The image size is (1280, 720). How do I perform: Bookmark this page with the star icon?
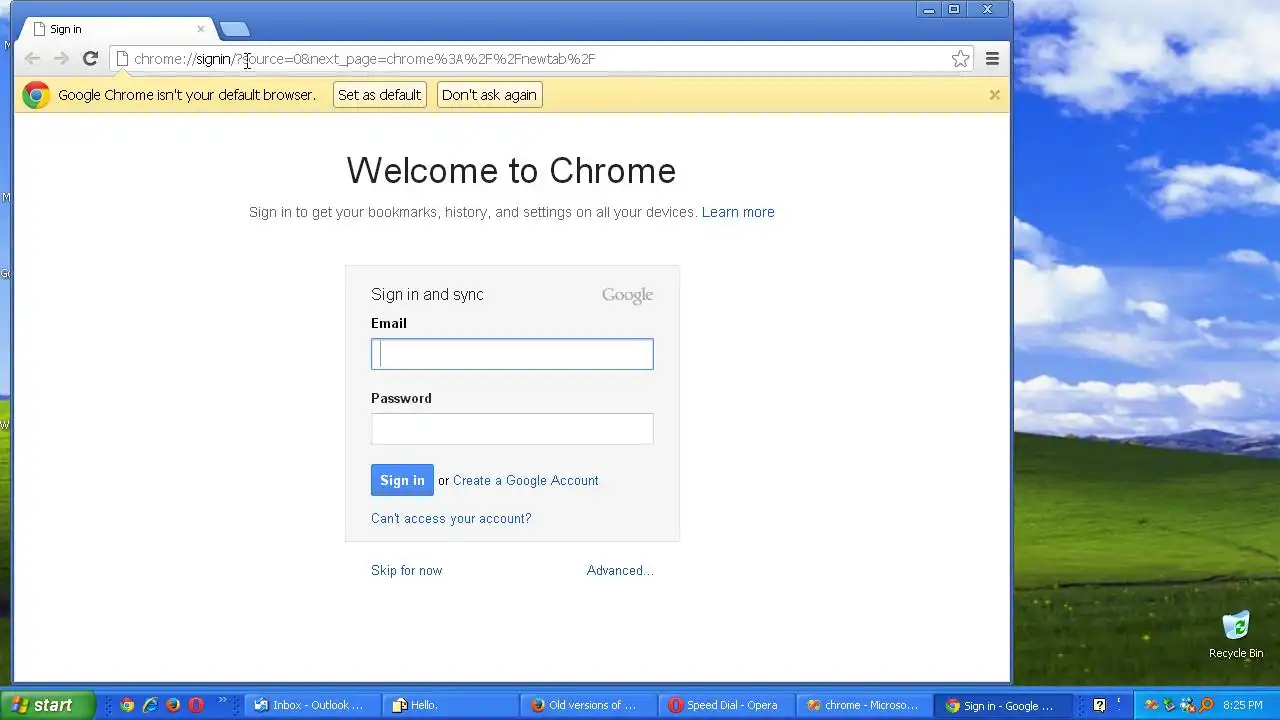(x=960, y=59)
